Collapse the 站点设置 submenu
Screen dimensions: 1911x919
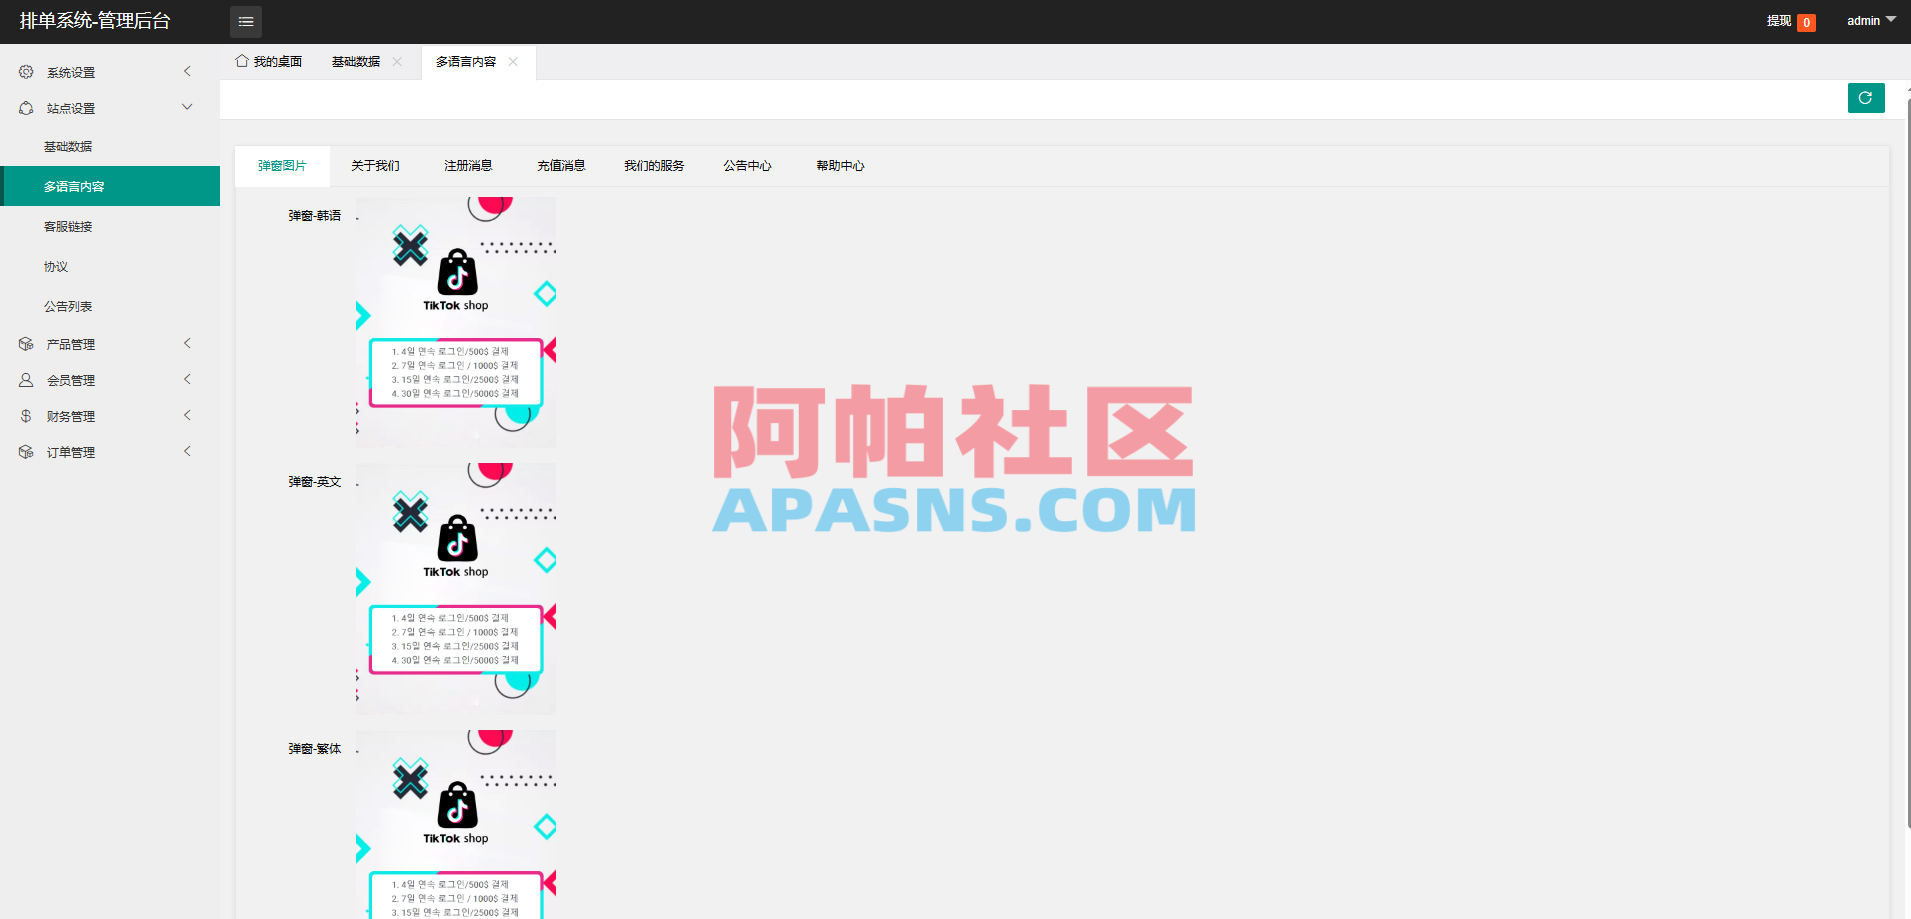click(186, 107)
